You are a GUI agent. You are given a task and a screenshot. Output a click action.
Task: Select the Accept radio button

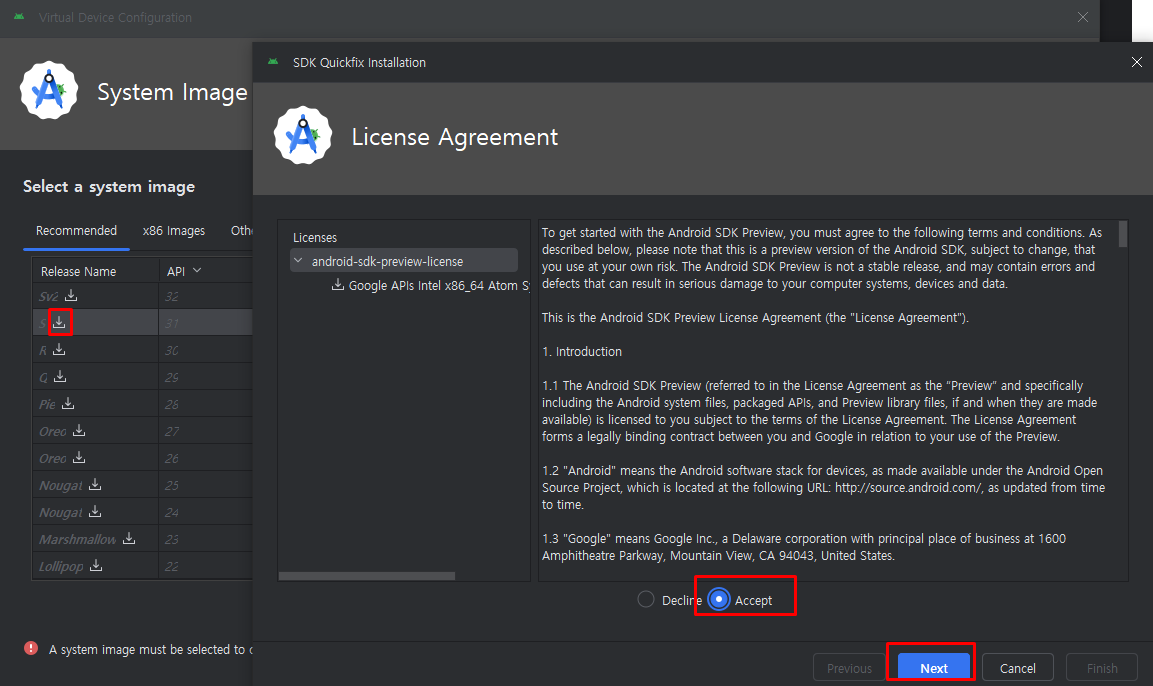tap(719, 600)
